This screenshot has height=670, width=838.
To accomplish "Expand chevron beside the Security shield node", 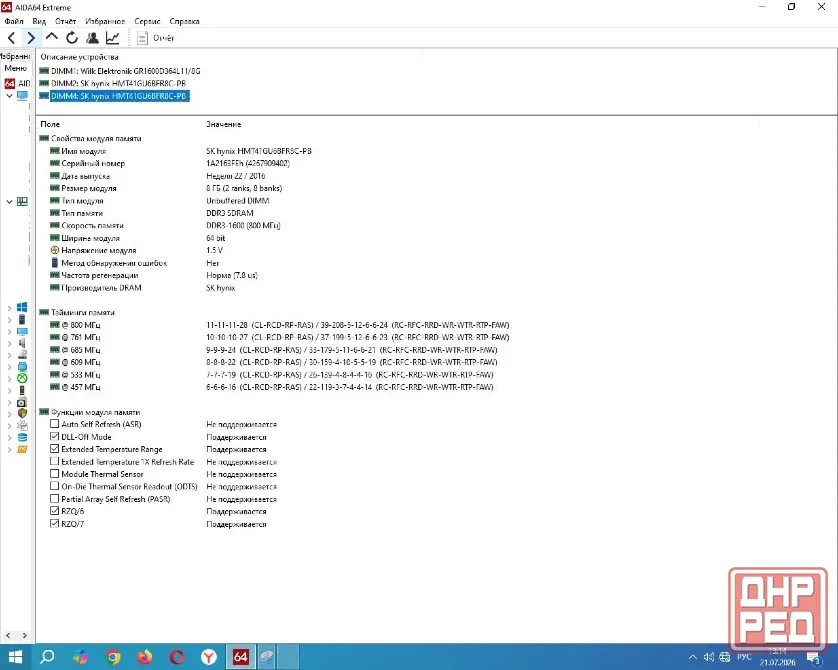I will pyautogui.click(x=9, y=414).
